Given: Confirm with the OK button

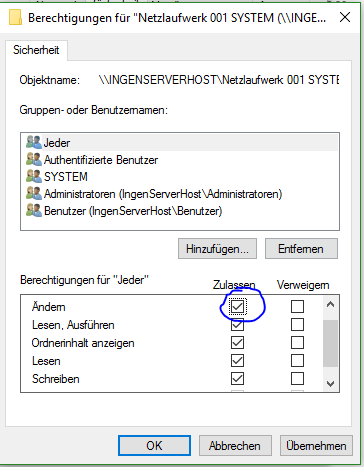Looking at the screenshot, I should pos(154,445).
